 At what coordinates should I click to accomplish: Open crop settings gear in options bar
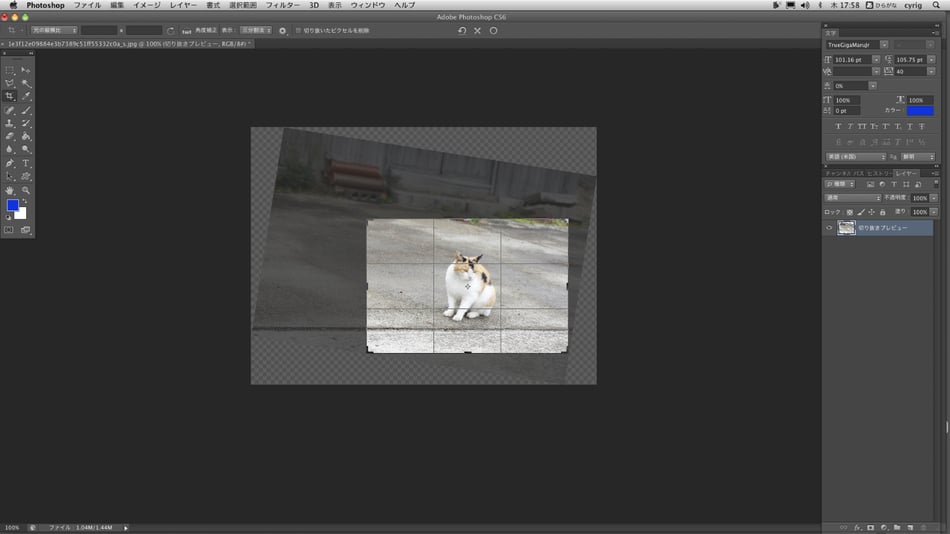[282, 31]
